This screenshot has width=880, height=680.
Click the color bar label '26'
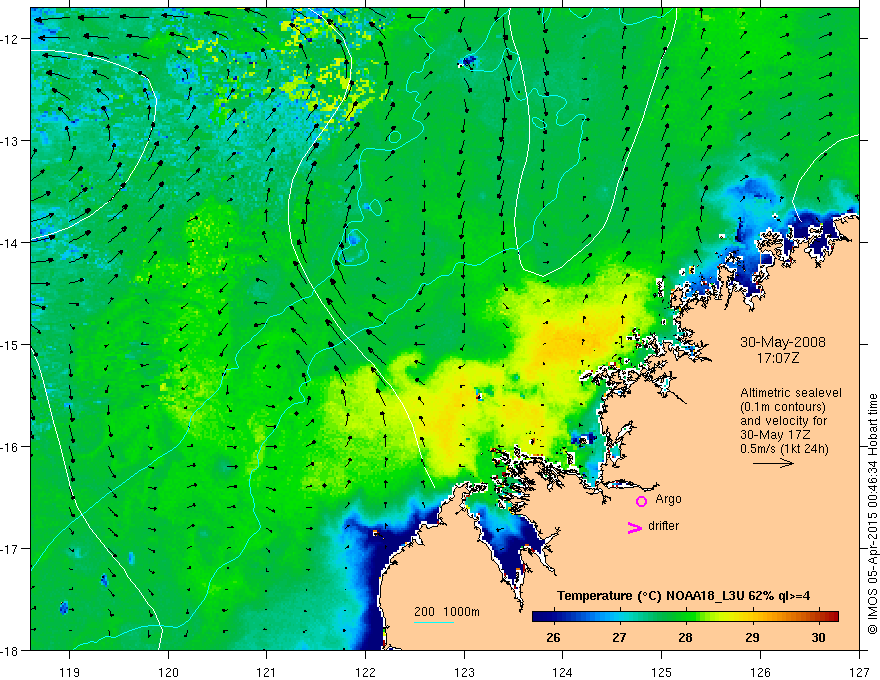click(x=553, y=637)
